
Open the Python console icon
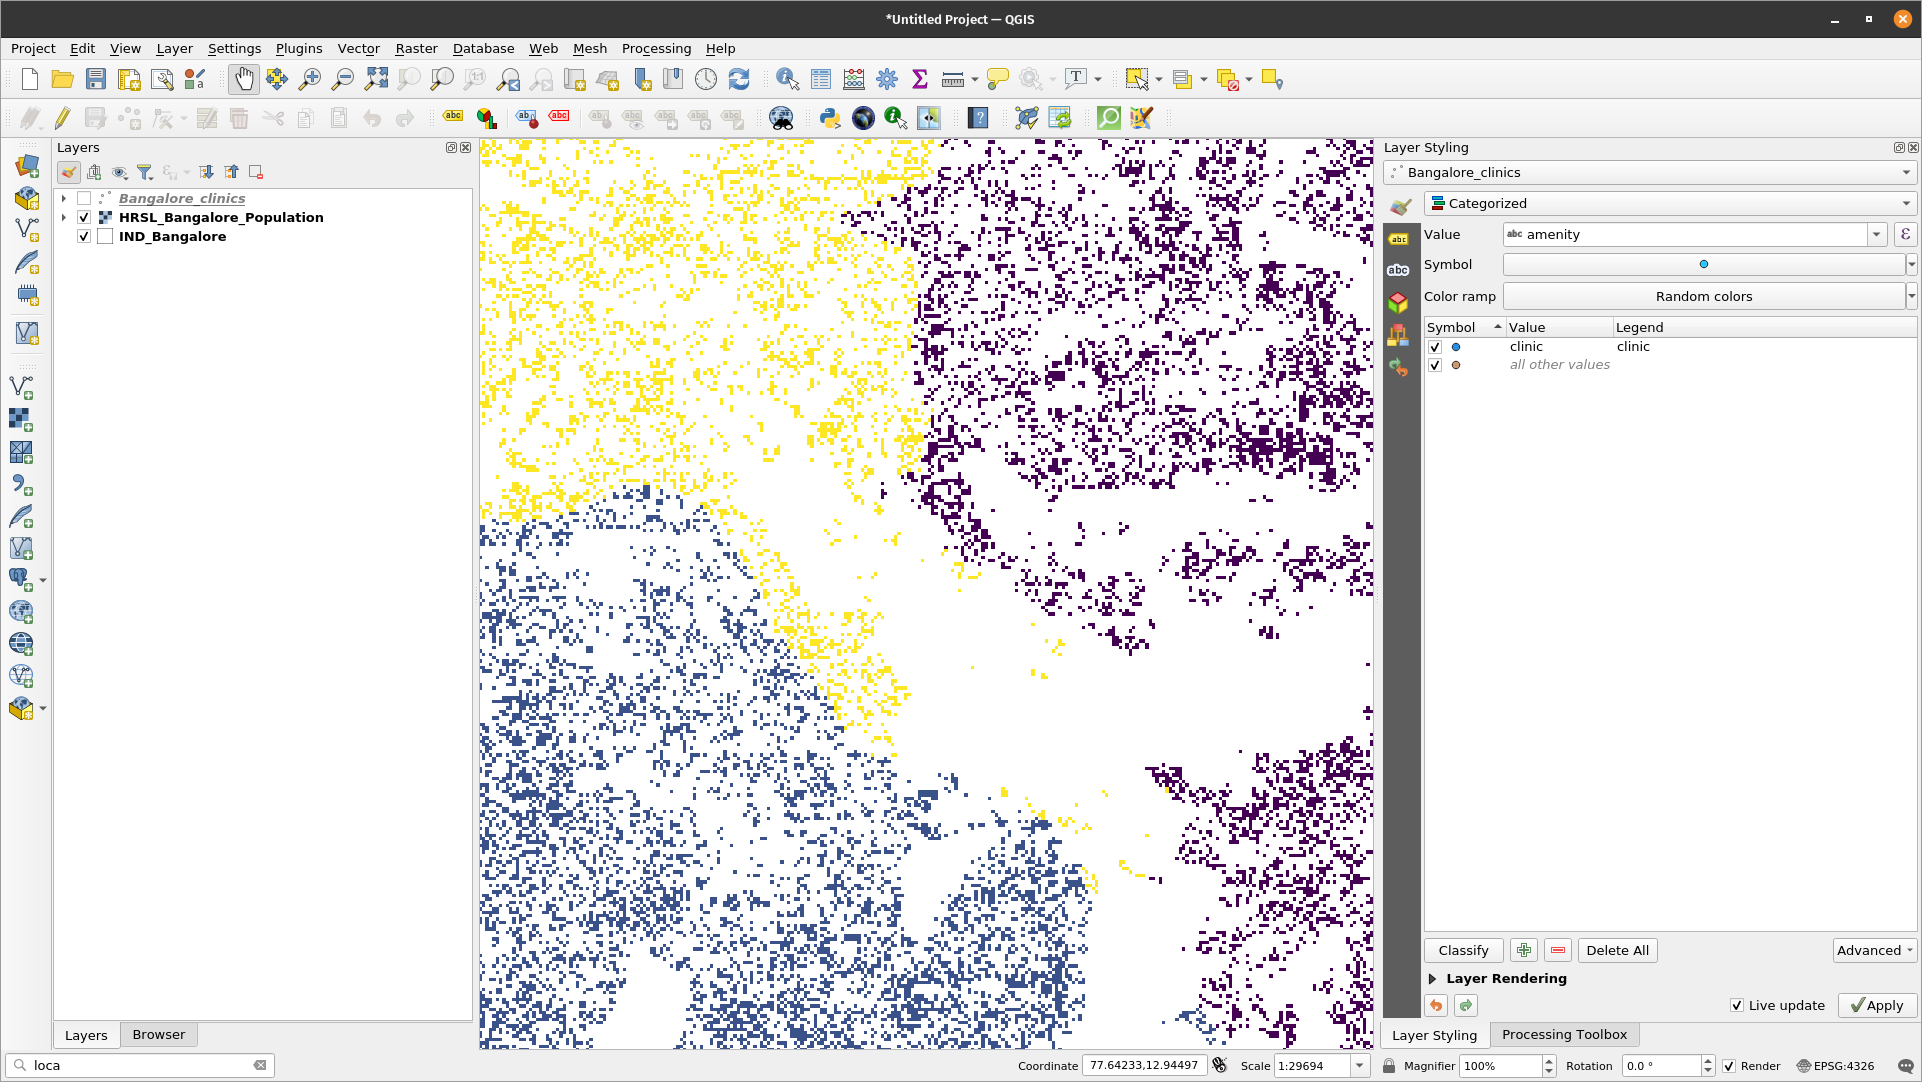(830, 118)
